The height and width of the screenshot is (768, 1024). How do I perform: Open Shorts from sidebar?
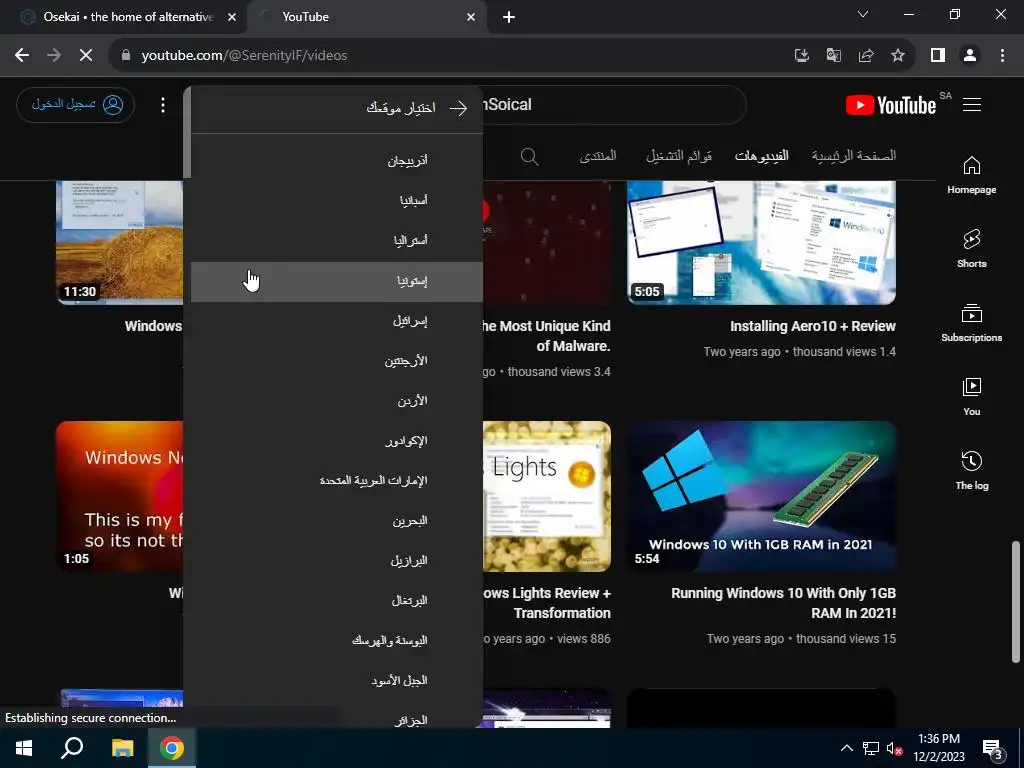point(972,249)
